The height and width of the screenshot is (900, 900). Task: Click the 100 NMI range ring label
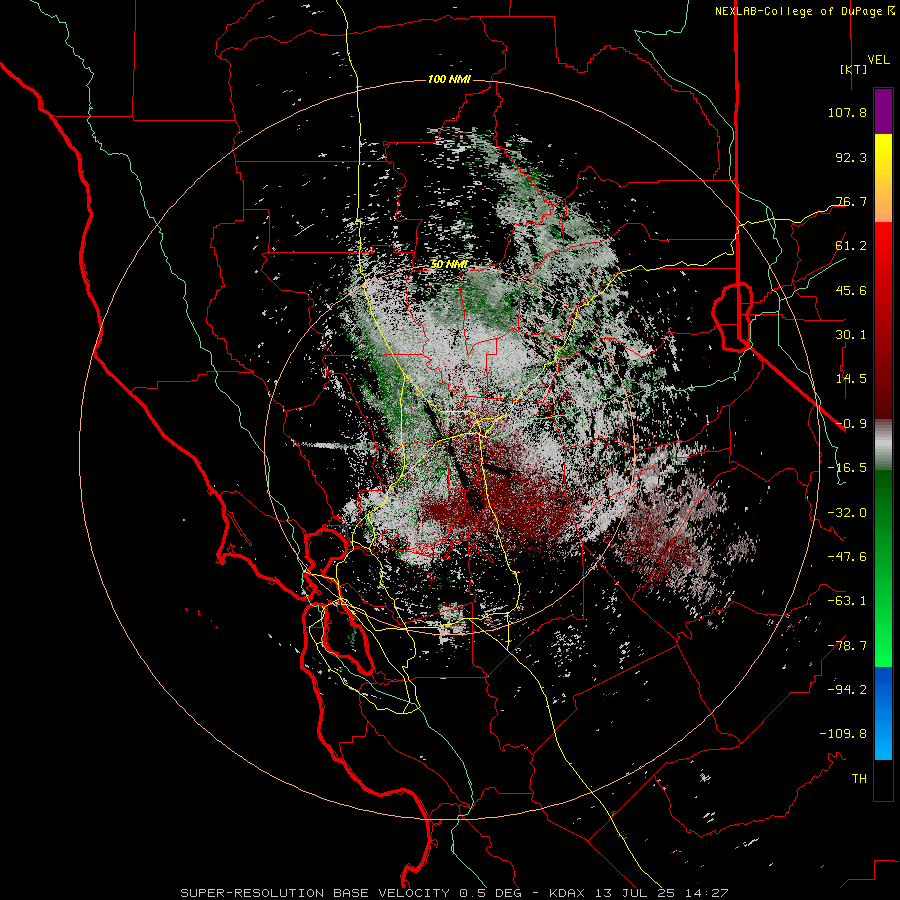(449, 79)
